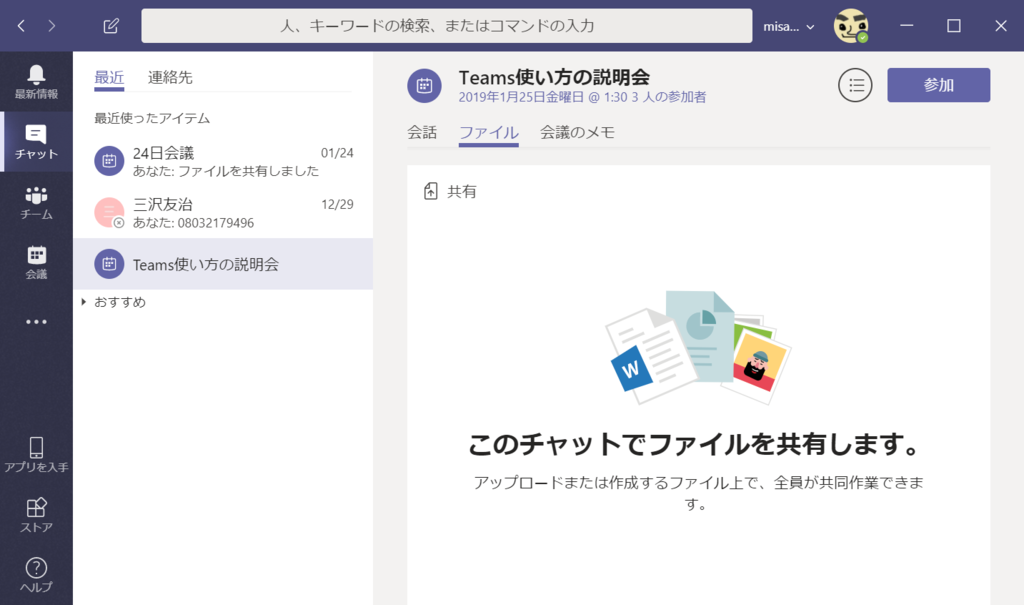1024x605 pixels.
Task: Select the チャット icon in sidebar
Action: point(36,140)
